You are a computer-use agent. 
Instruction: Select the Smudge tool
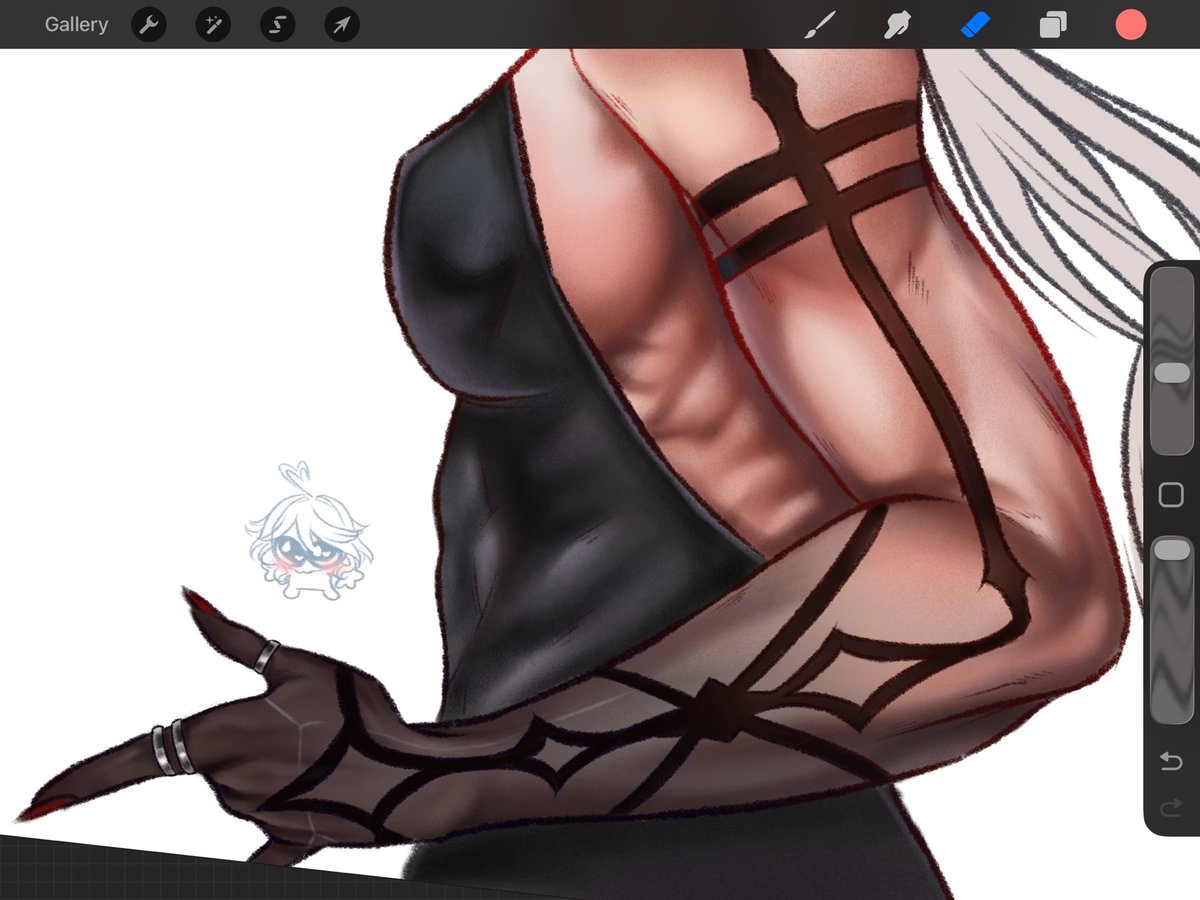[x=897, y=25]
